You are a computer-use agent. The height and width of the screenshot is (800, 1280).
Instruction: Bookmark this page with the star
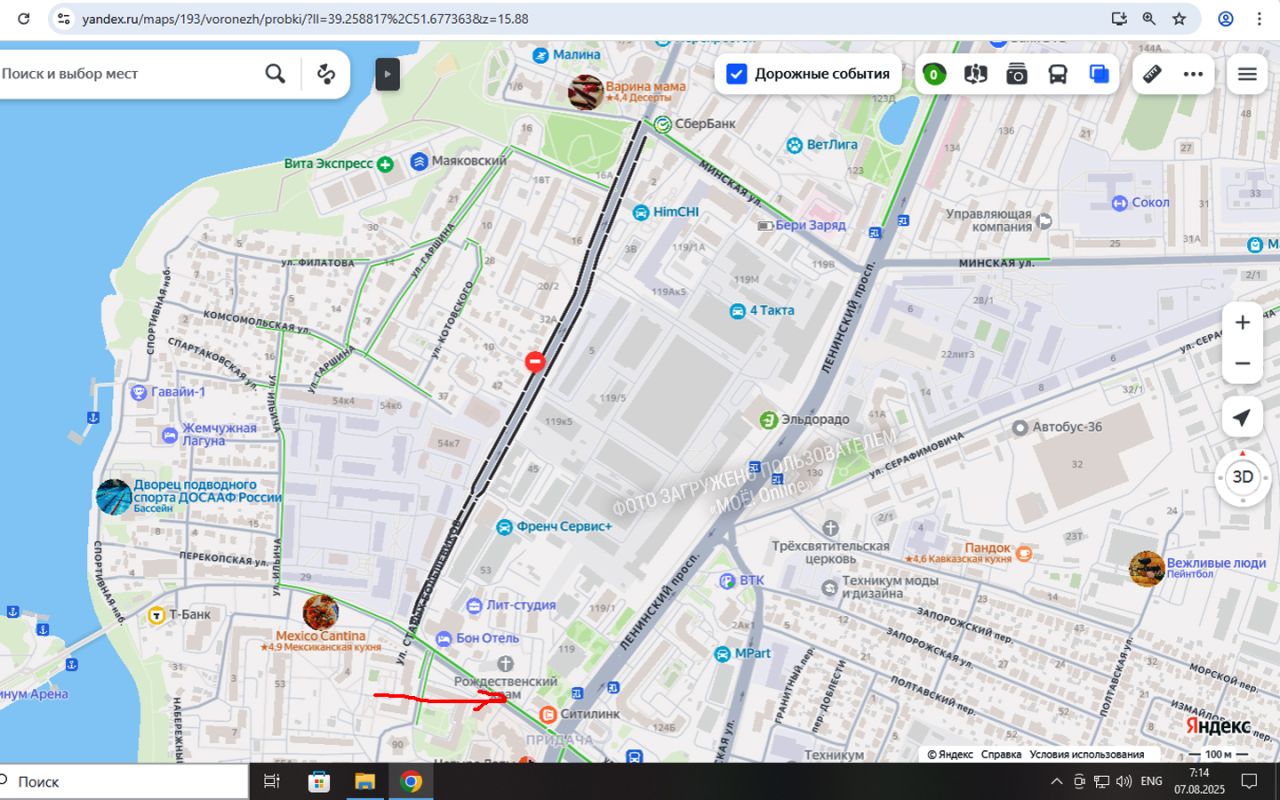1179,18
